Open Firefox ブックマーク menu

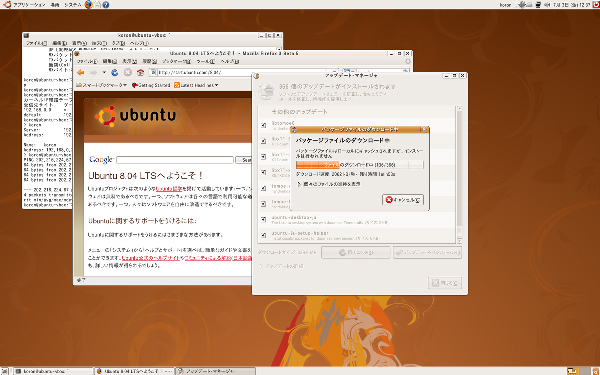coord(176,61)
